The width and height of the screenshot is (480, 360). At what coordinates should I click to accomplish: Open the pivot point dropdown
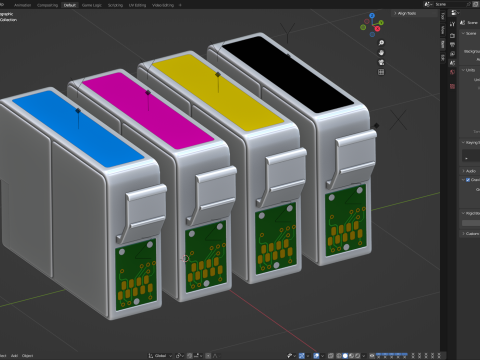[180, 356]
